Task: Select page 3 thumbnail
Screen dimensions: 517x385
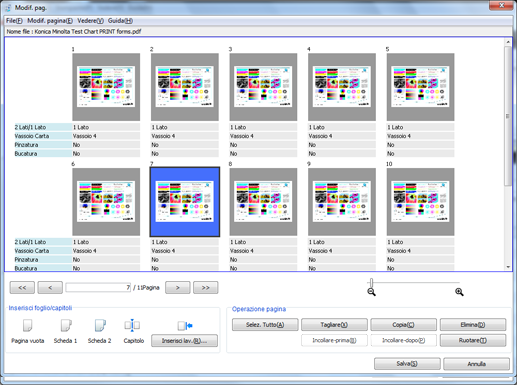Action: tap(263, 87)
